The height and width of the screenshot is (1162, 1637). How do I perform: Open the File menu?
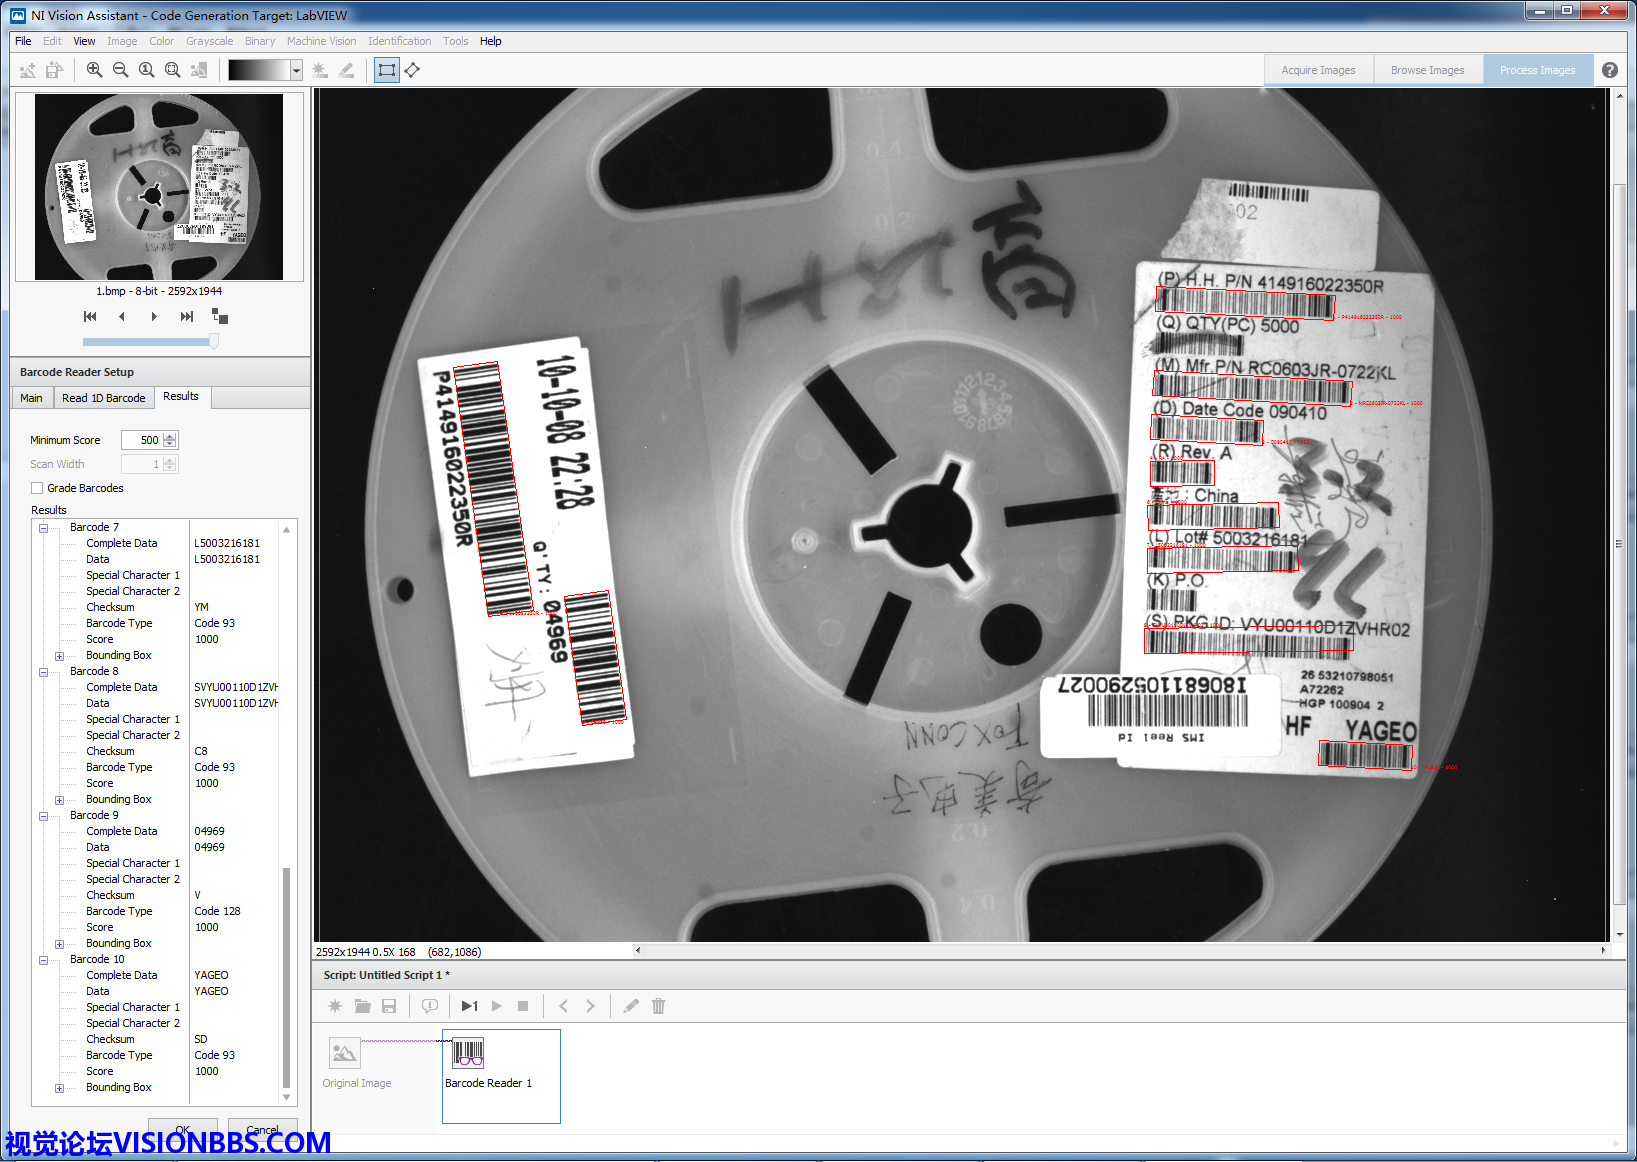23,41
